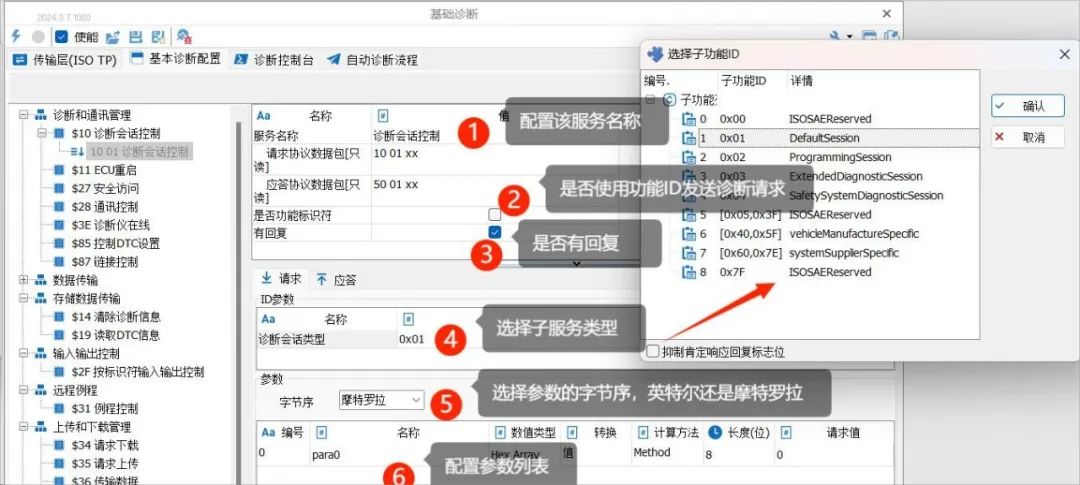Click the $27 安全访问 node icon
This screenshot has width=1080, height=485.
[x=59, y=189]
